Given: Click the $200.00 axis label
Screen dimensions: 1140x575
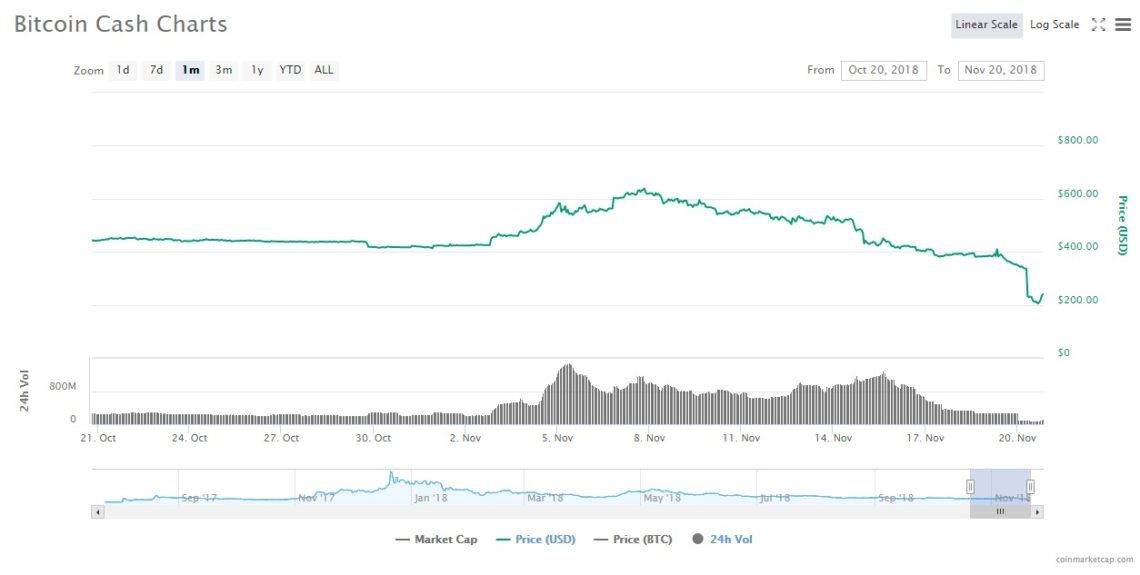Looking at the screenshot, I should click(x=1077, y=300).
